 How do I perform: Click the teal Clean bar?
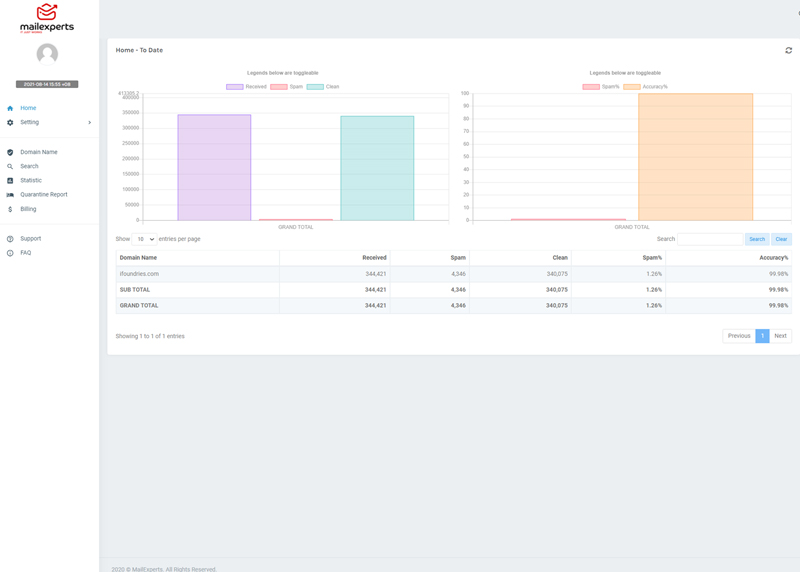pos(377,168)
